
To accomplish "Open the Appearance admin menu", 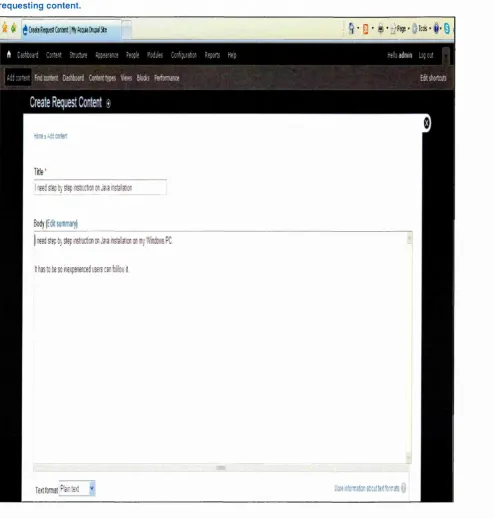I will click(107, 55).
